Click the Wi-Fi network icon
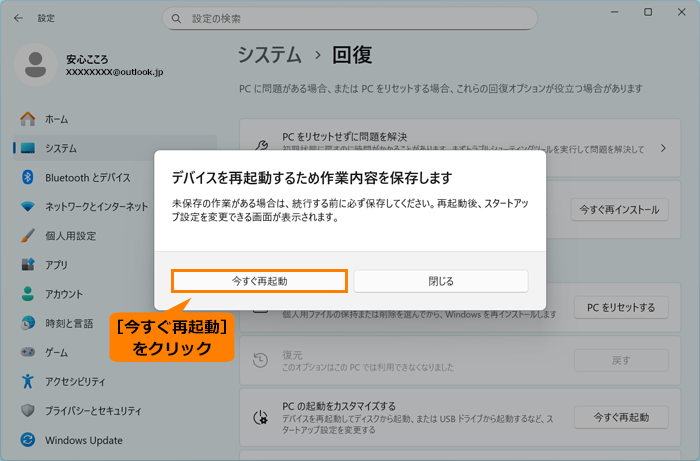700x461 pixels. click(28, 207)
